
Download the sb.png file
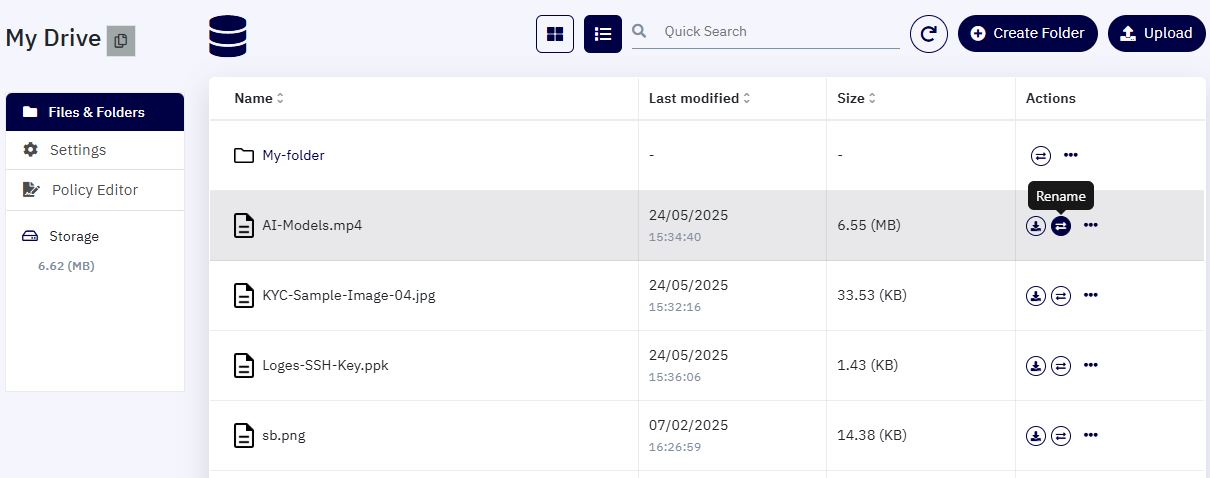tap(1036, 436)
